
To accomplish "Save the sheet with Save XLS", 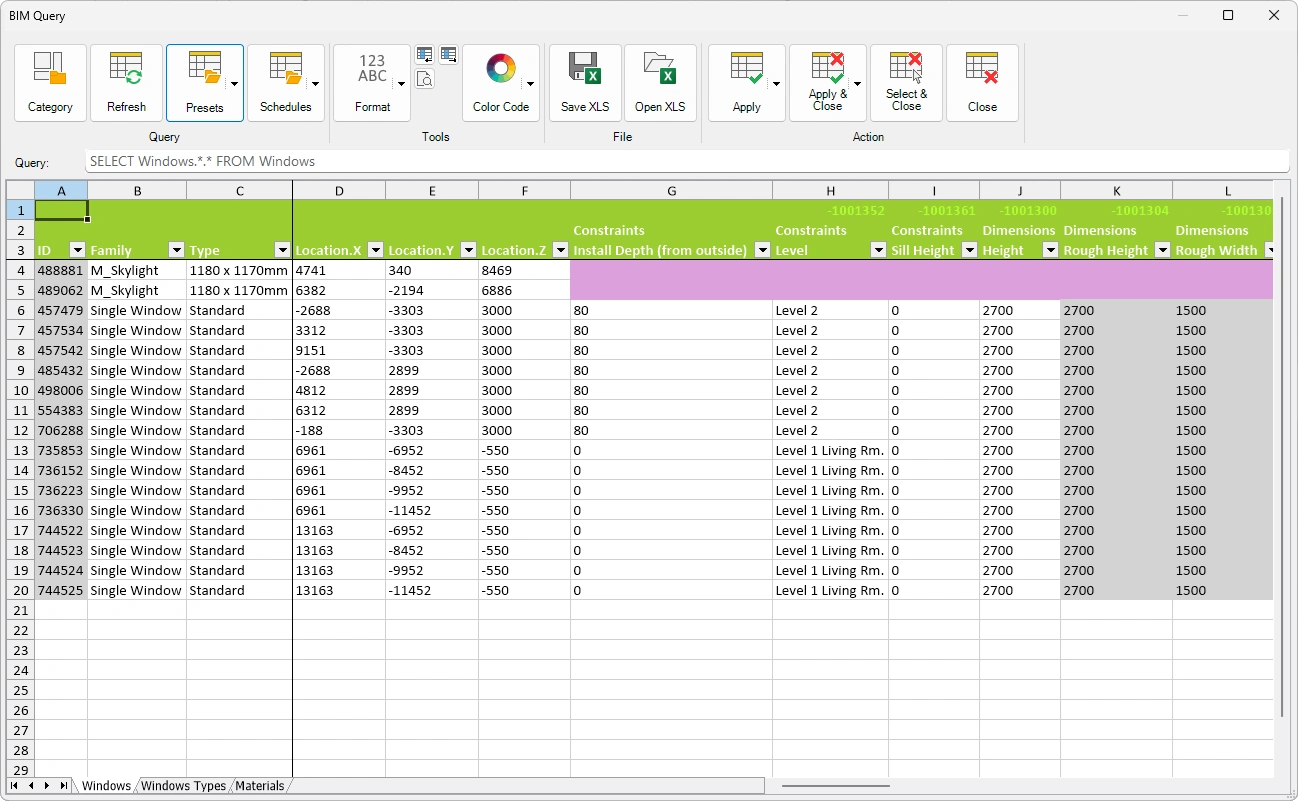I will tap(585, 83).
